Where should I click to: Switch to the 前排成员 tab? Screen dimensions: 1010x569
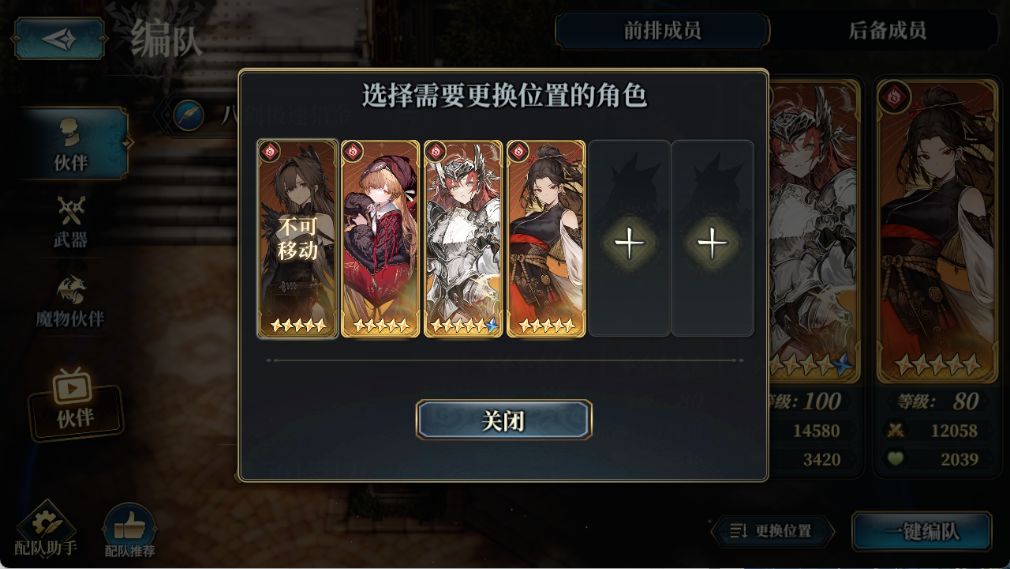[662, 30]
